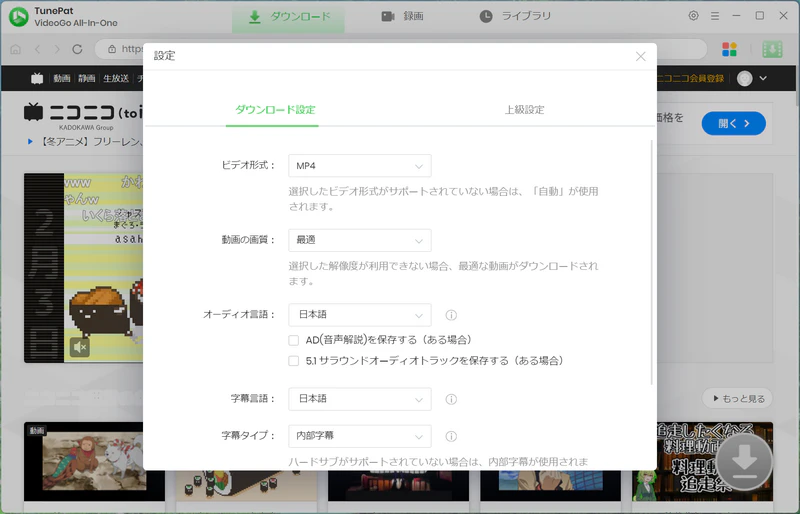Switch to the ダウンロード設定 tab
800x514 pixels.
(275, 110)
